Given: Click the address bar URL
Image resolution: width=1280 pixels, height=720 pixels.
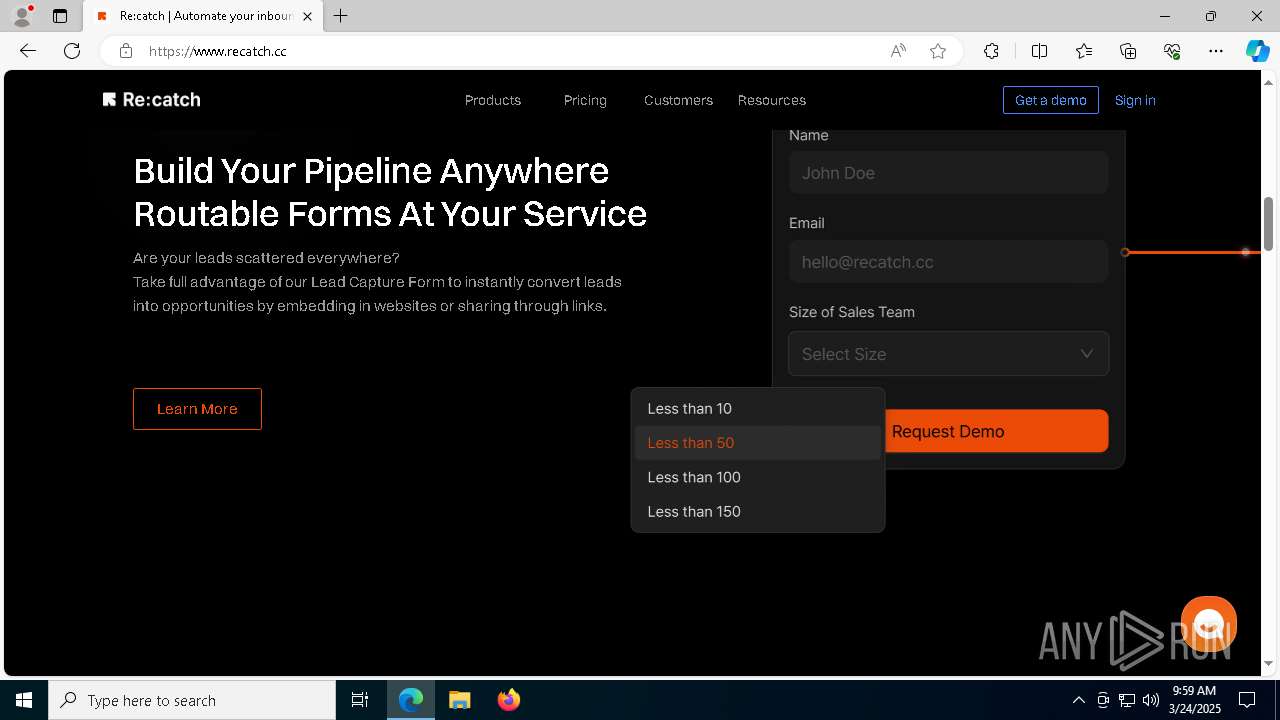Looking at the screenshot, I should (x=218, y=51).
